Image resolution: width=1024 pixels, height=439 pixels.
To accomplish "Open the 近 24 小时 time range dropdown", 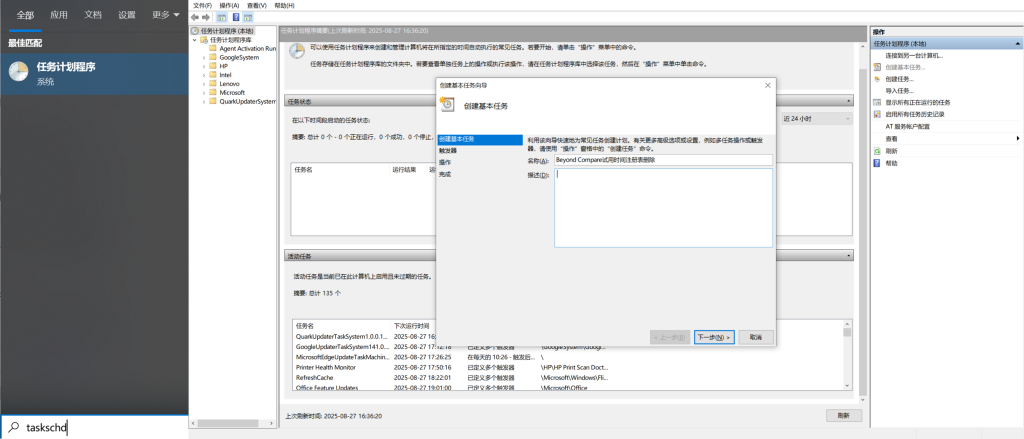I will (817, 119).
